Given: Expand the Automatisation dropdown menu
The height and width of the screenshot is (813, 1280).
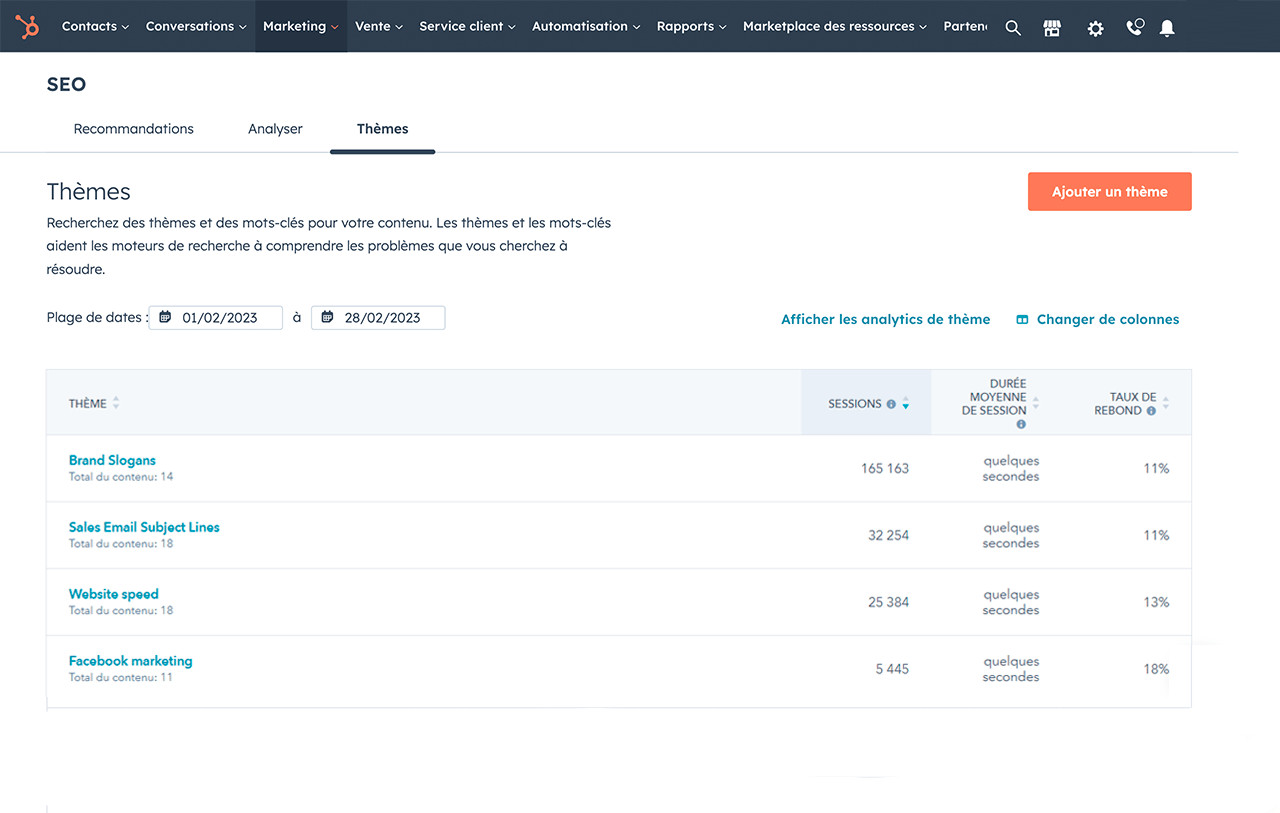Looking at the screenshot, I should point(586,27).
